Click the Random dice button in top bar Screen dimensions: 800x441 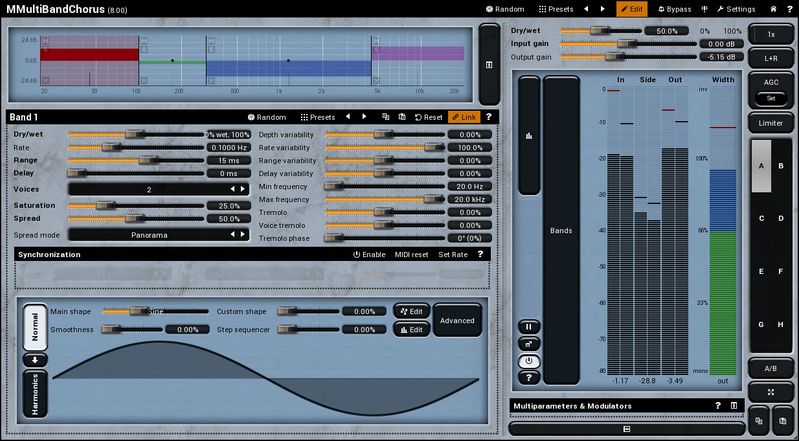505,9
